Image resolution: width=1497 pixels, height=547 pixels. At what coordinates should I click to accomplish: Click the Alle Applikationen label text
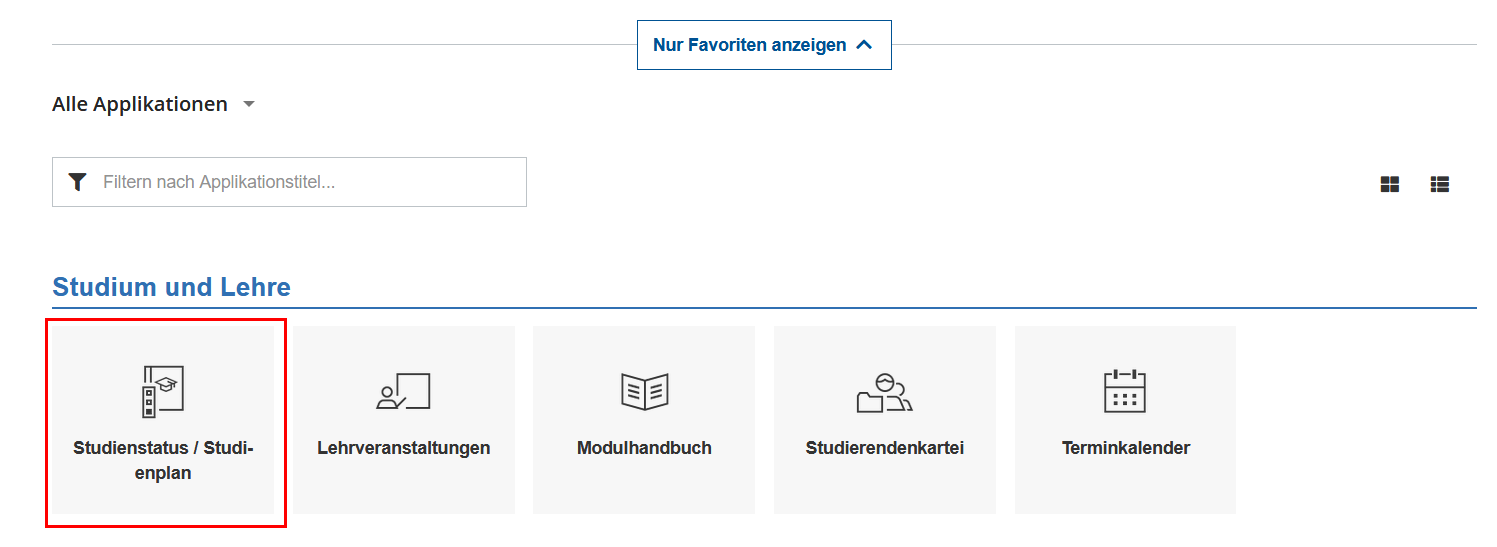pyautogui.click(x=140, y=104)
